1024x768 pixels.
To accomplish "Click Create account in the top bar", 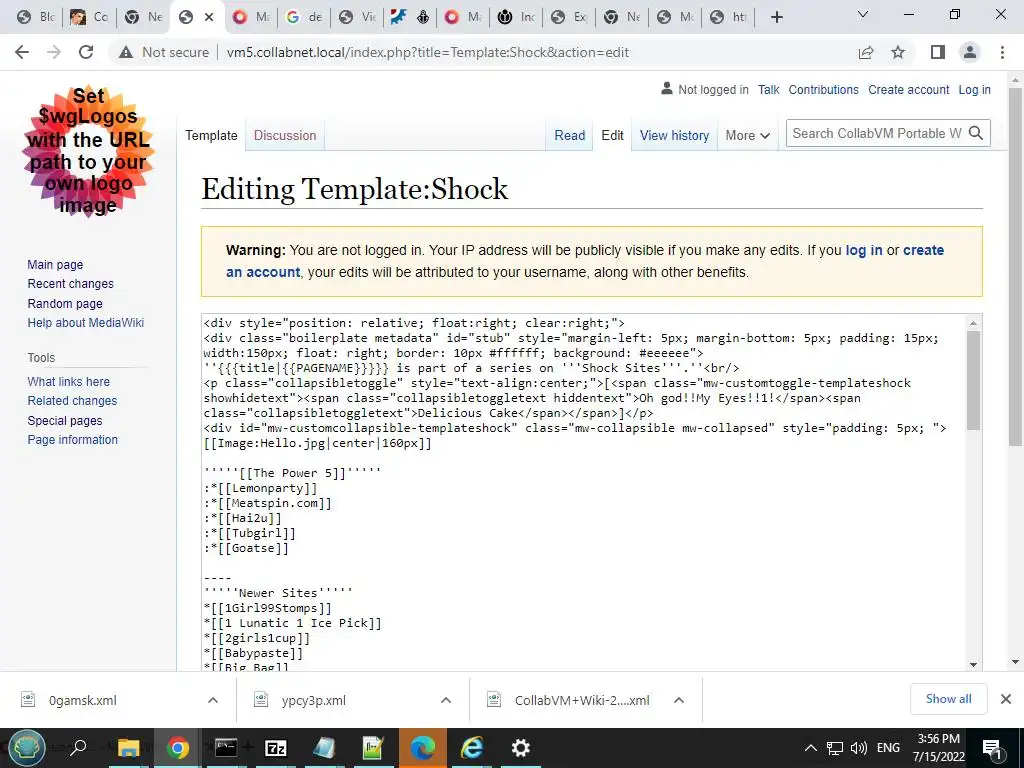I will tap(908, 89).
